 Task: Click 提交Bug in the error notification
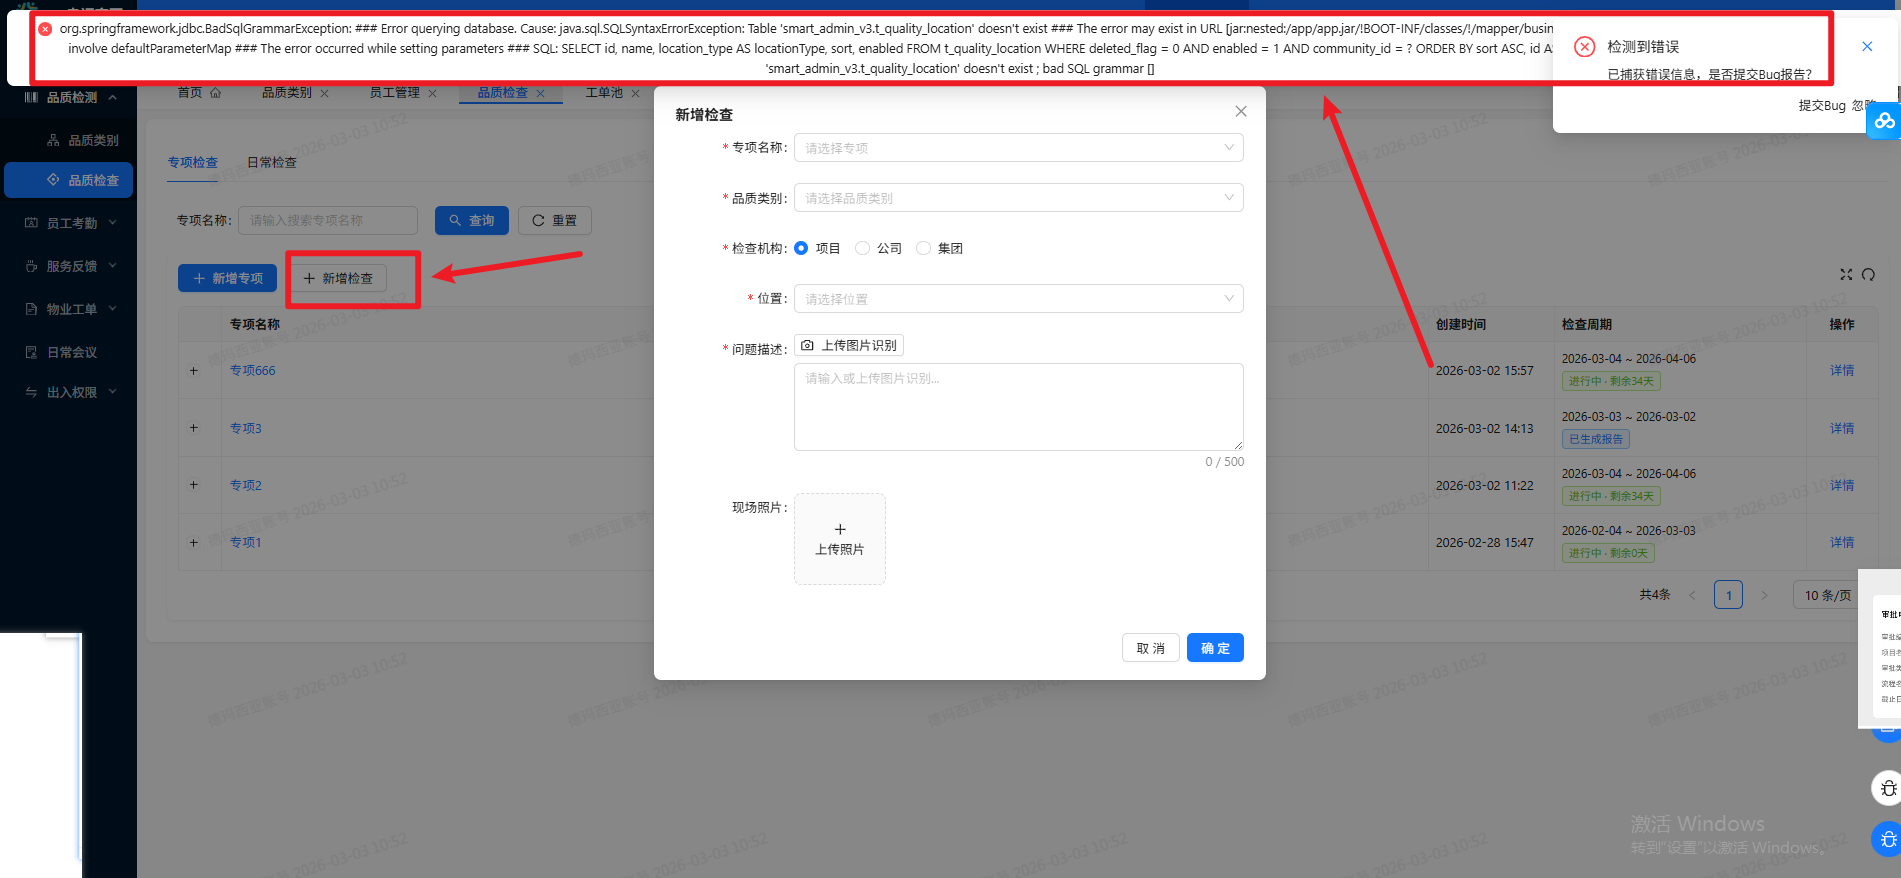[x=1822, y=105]
